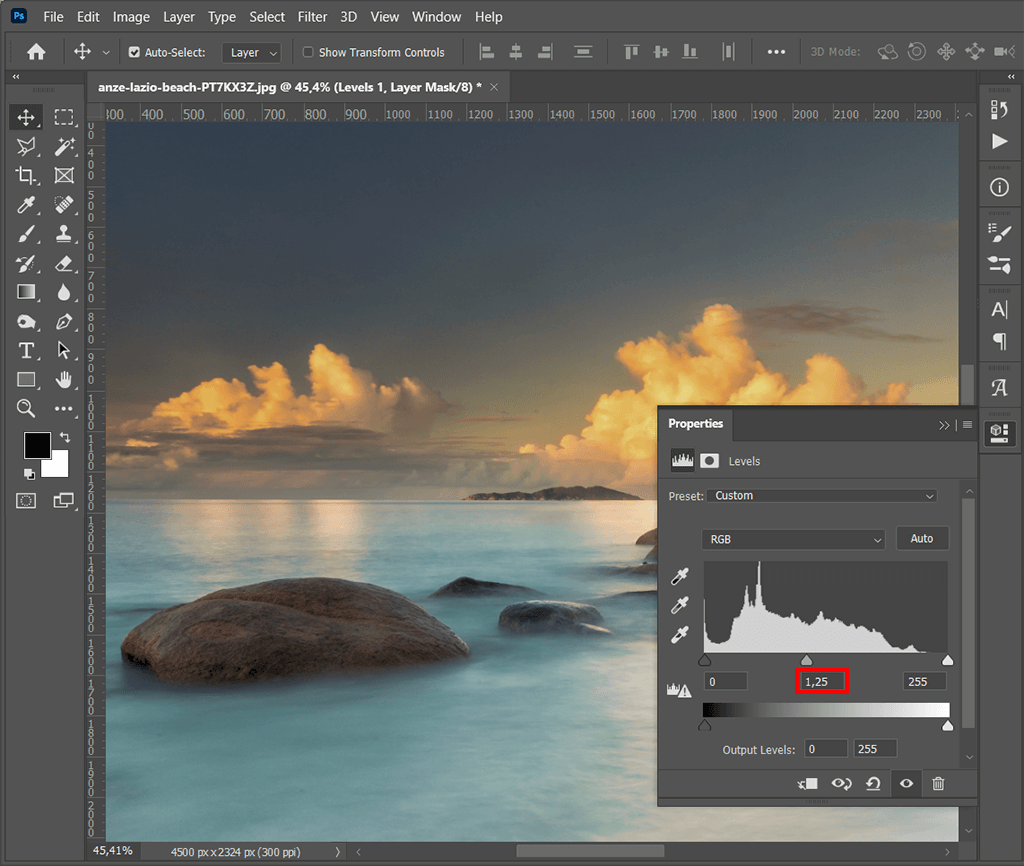
Task: Select the History Brush tool
Action: [26, 263]
